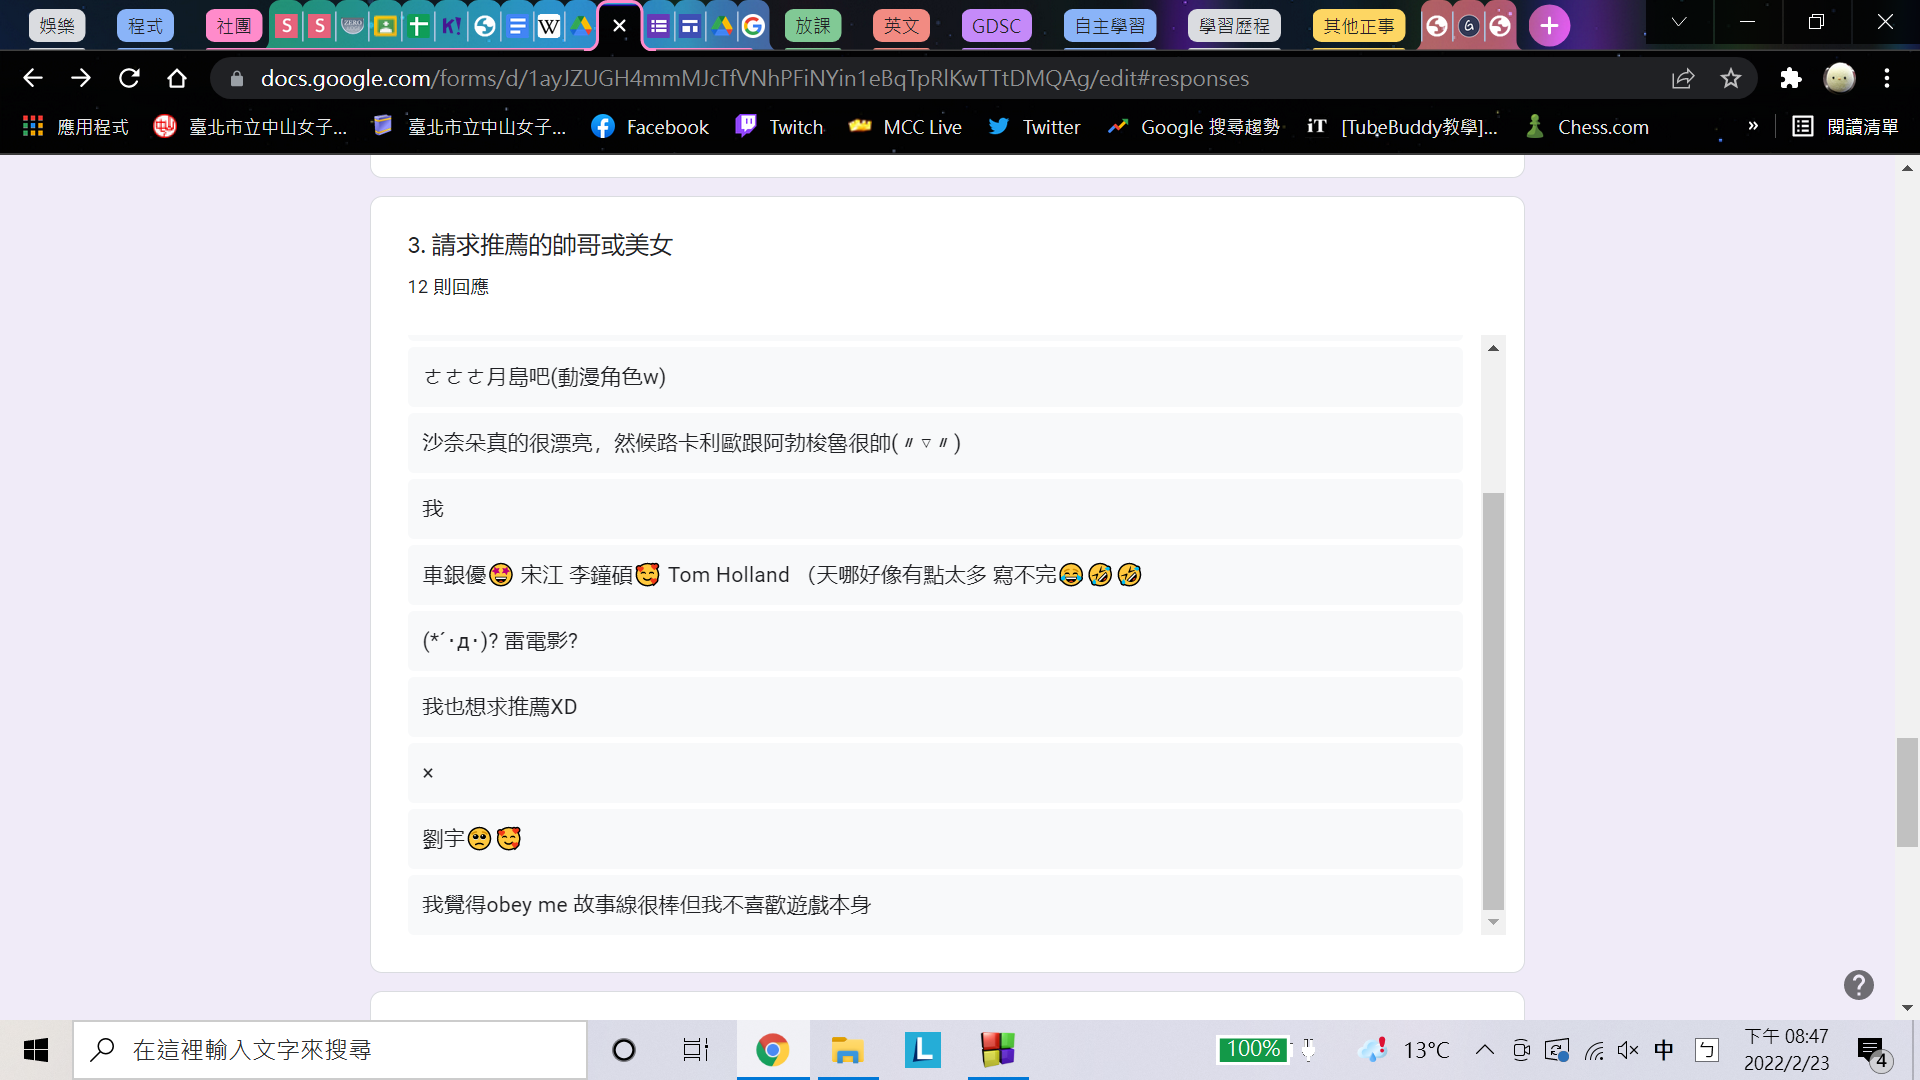
Task: Open the reading list button
Action: tap(1845, 127)
